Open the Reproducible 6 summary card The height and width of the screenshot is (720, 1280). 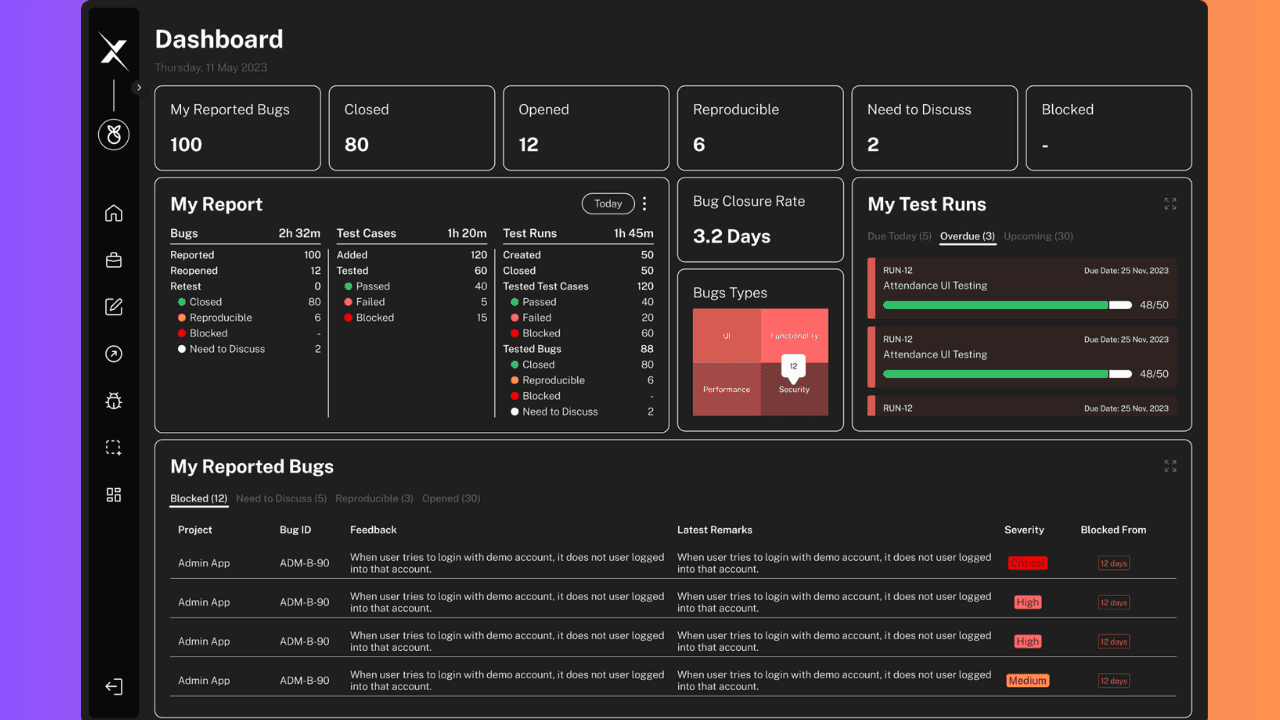pyautogui.click(x=760, y=128)
